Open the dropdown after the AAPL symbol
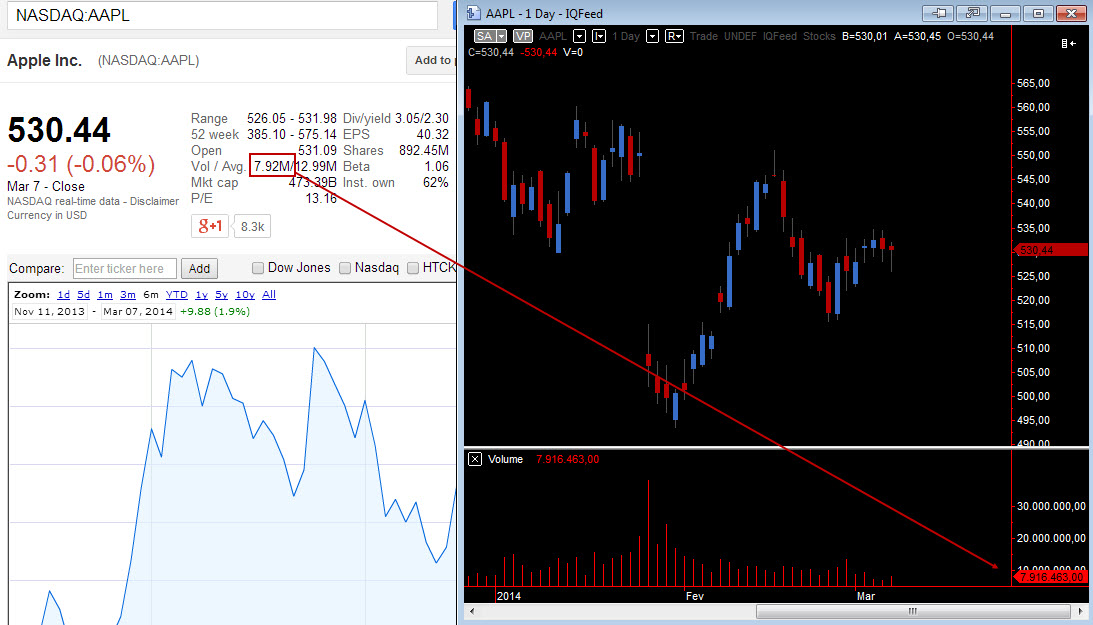 pyautogui.click(x=579, y=36)
